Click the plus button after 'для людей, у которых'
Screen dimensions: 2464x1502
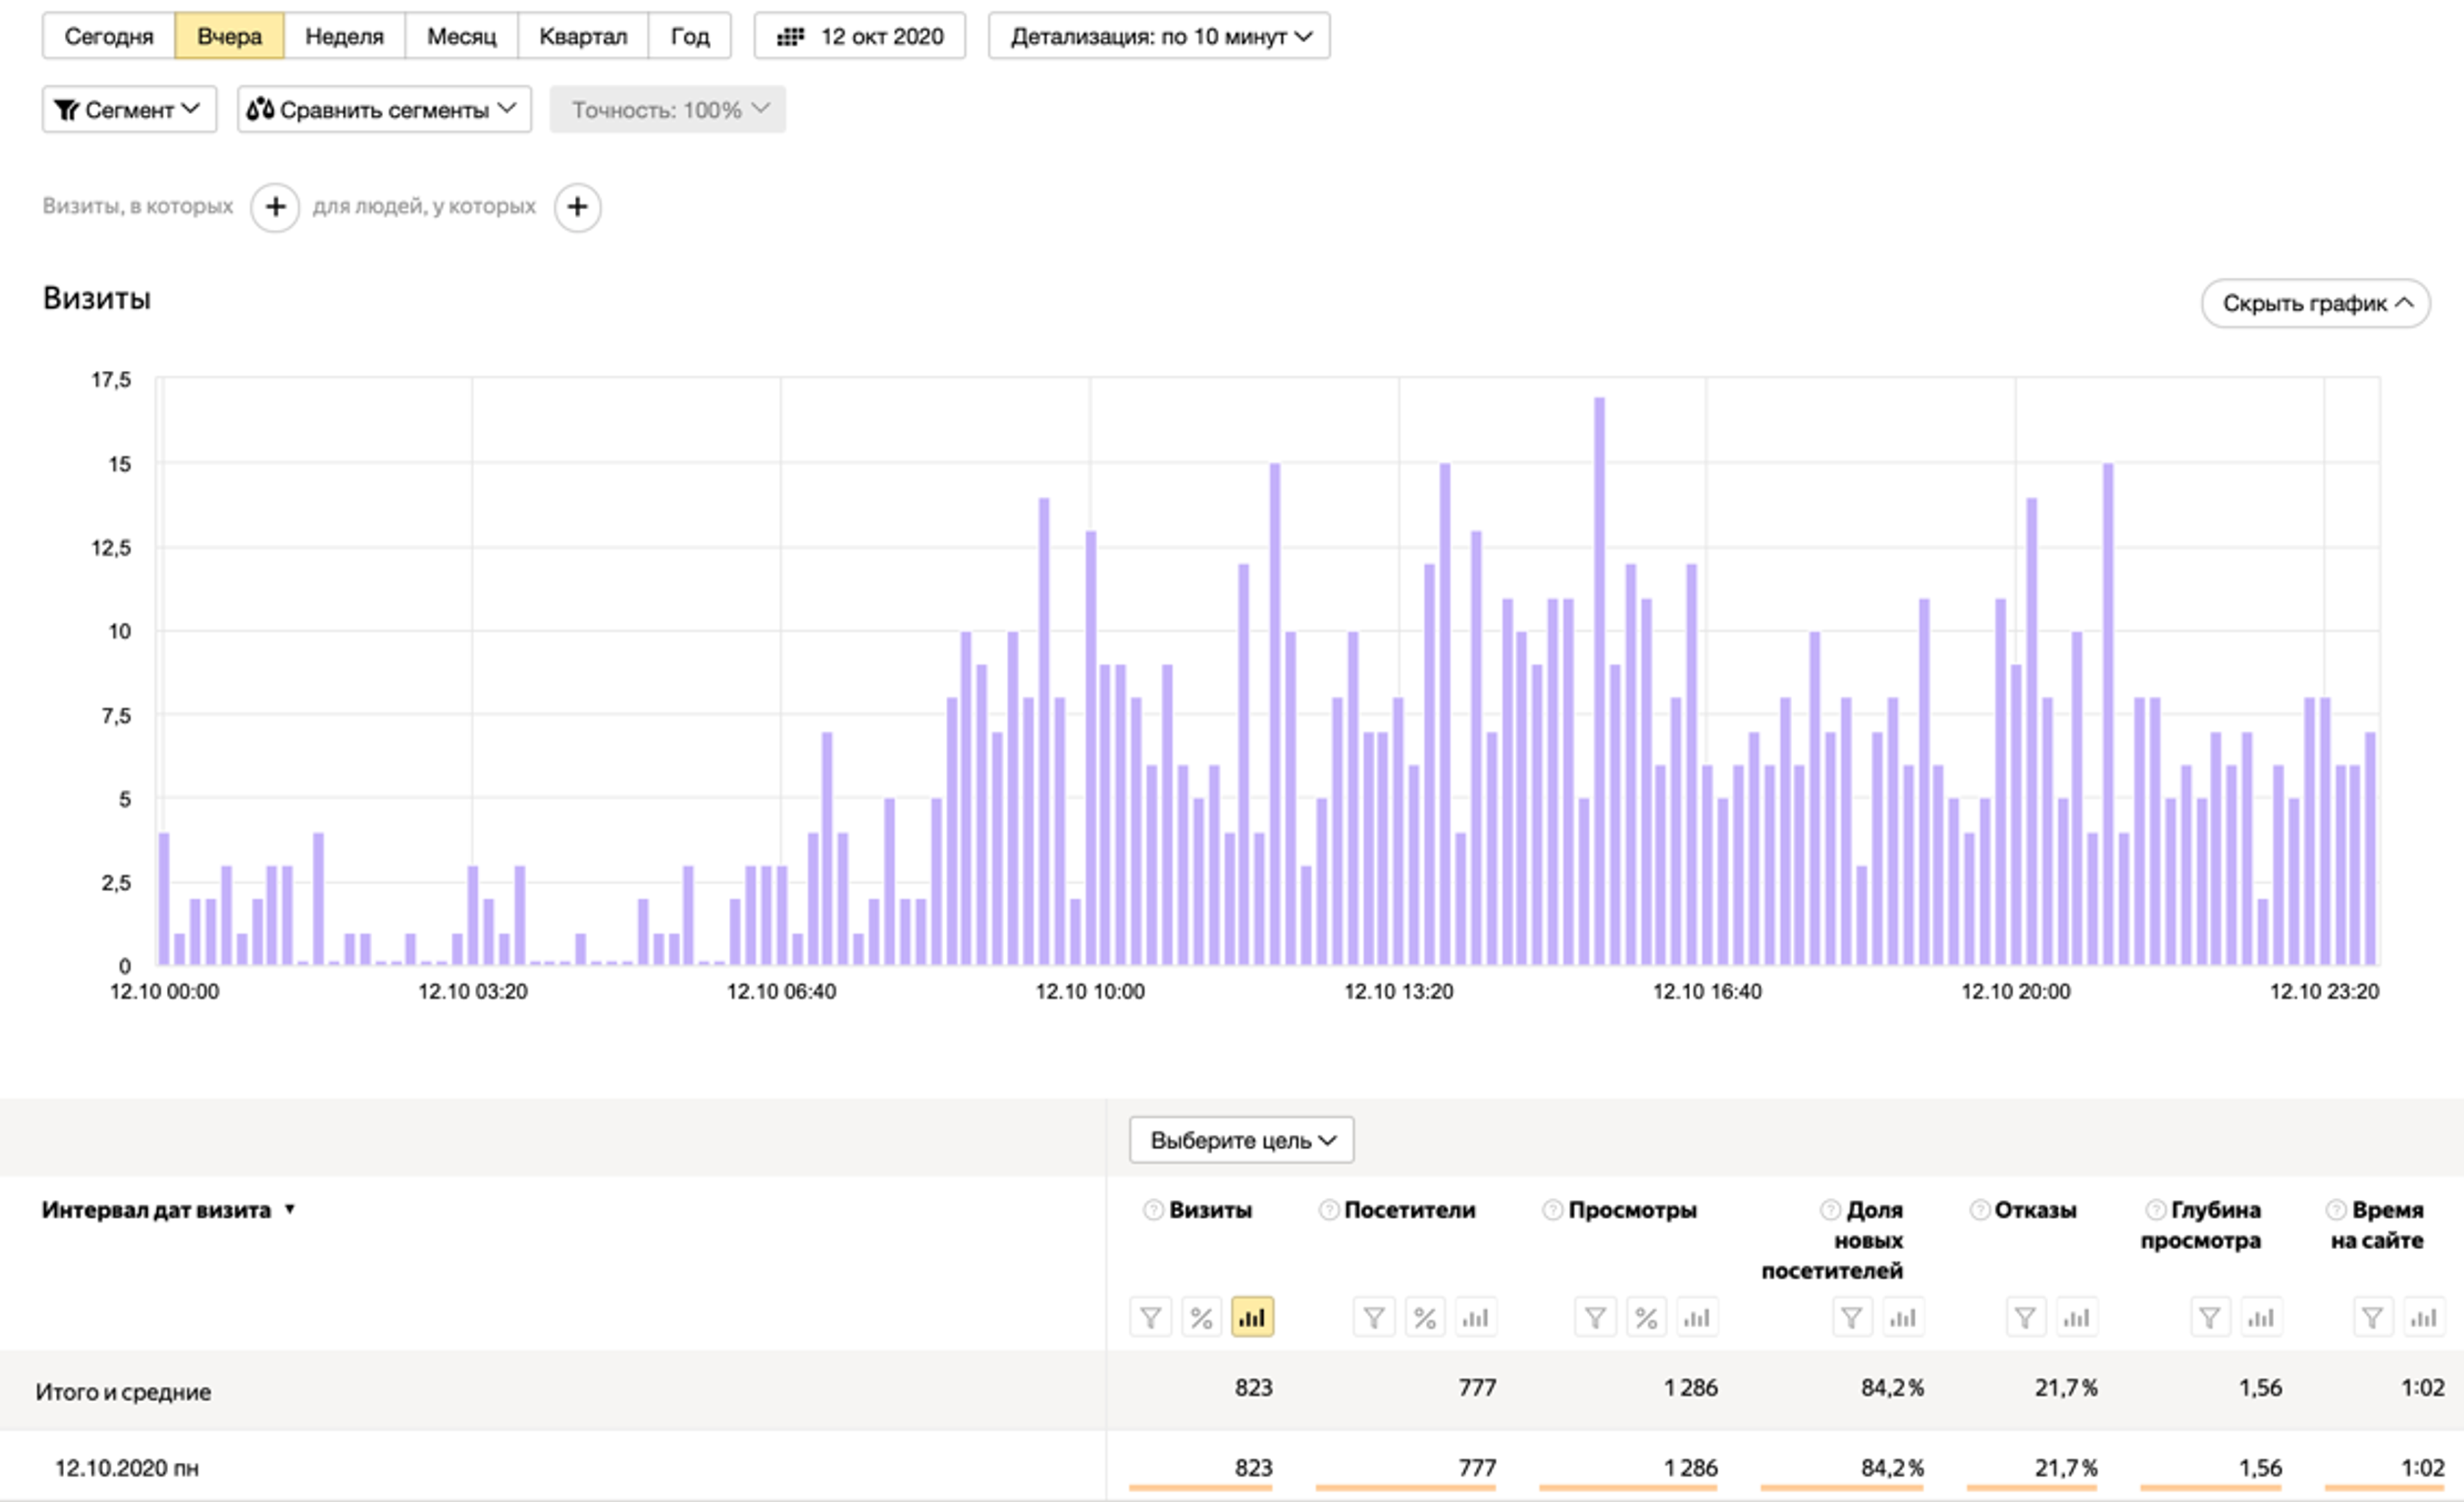coord(577,207)
